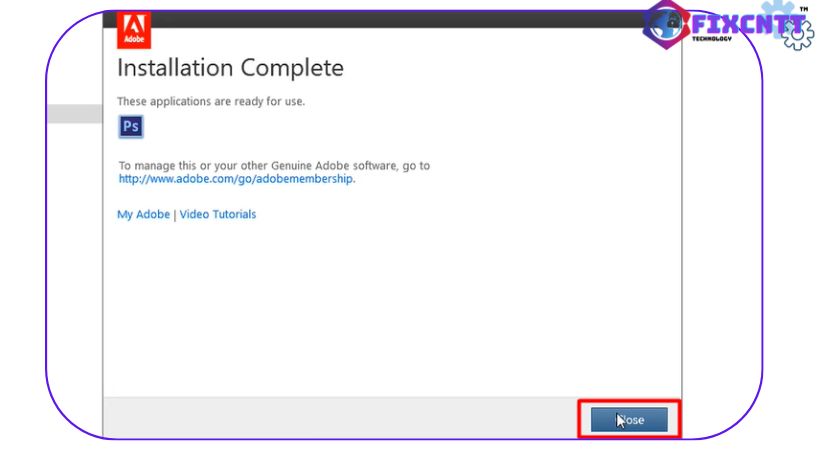
Task: Open the My Adobe link
Action: [143, 215]
